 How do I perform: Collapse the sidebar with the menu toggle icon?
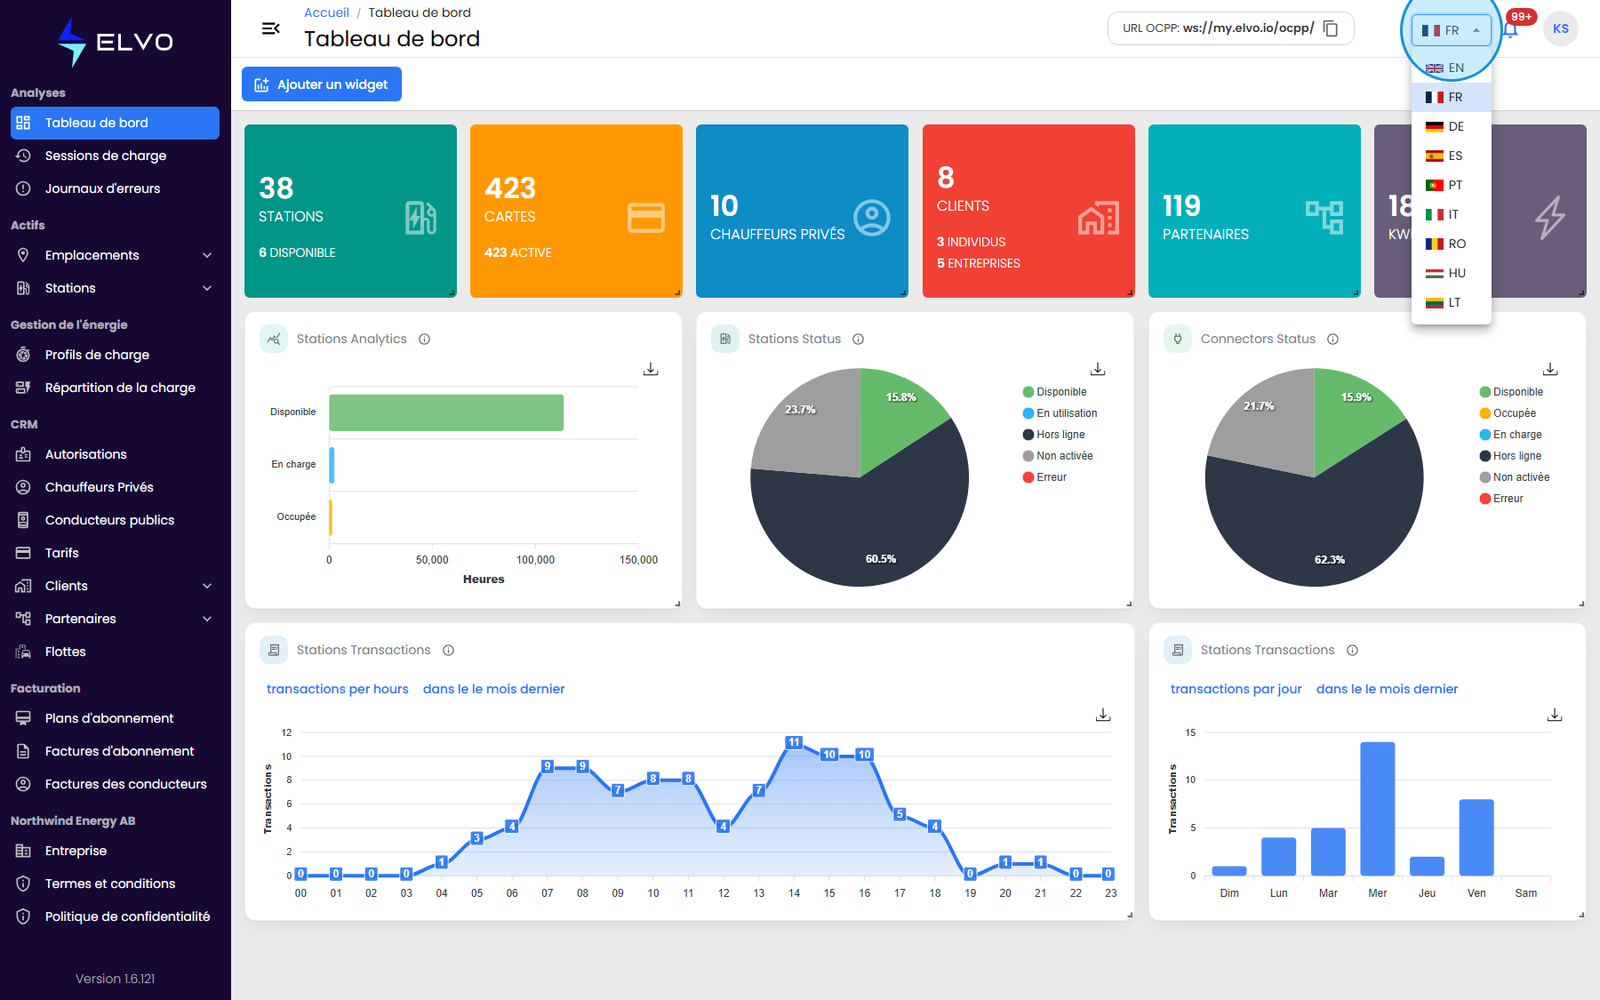(x=270, y=28)
